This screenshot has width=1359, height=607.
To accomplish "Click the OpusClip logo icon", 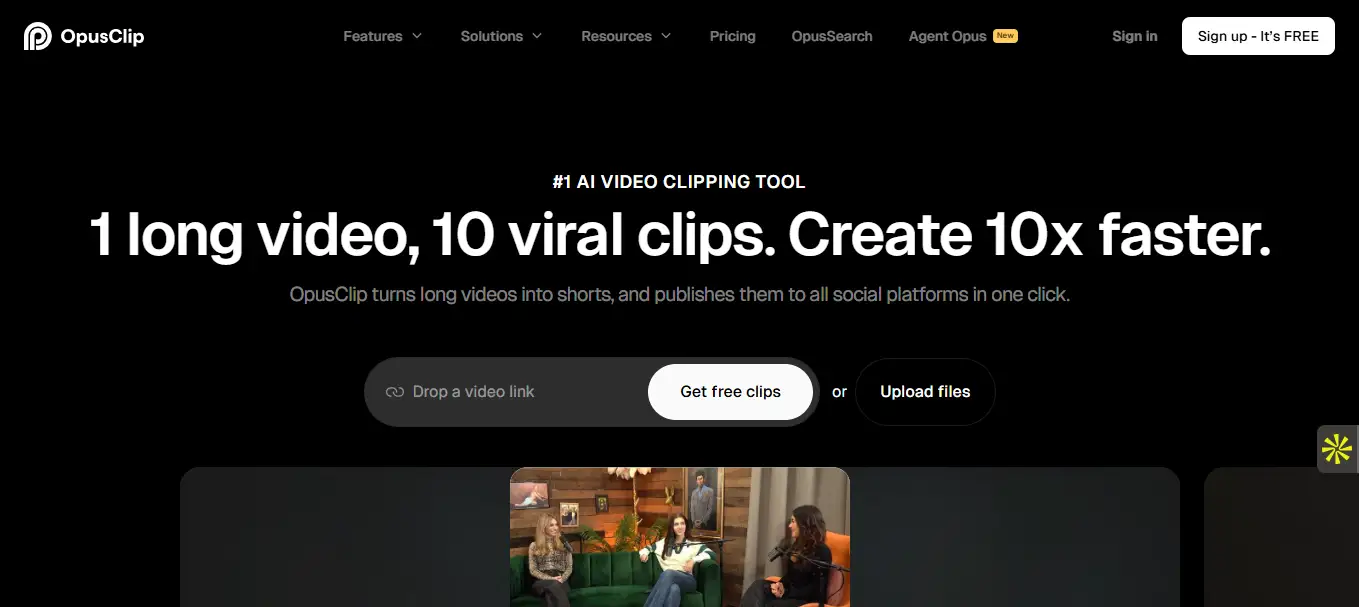I will coord(37,36).
